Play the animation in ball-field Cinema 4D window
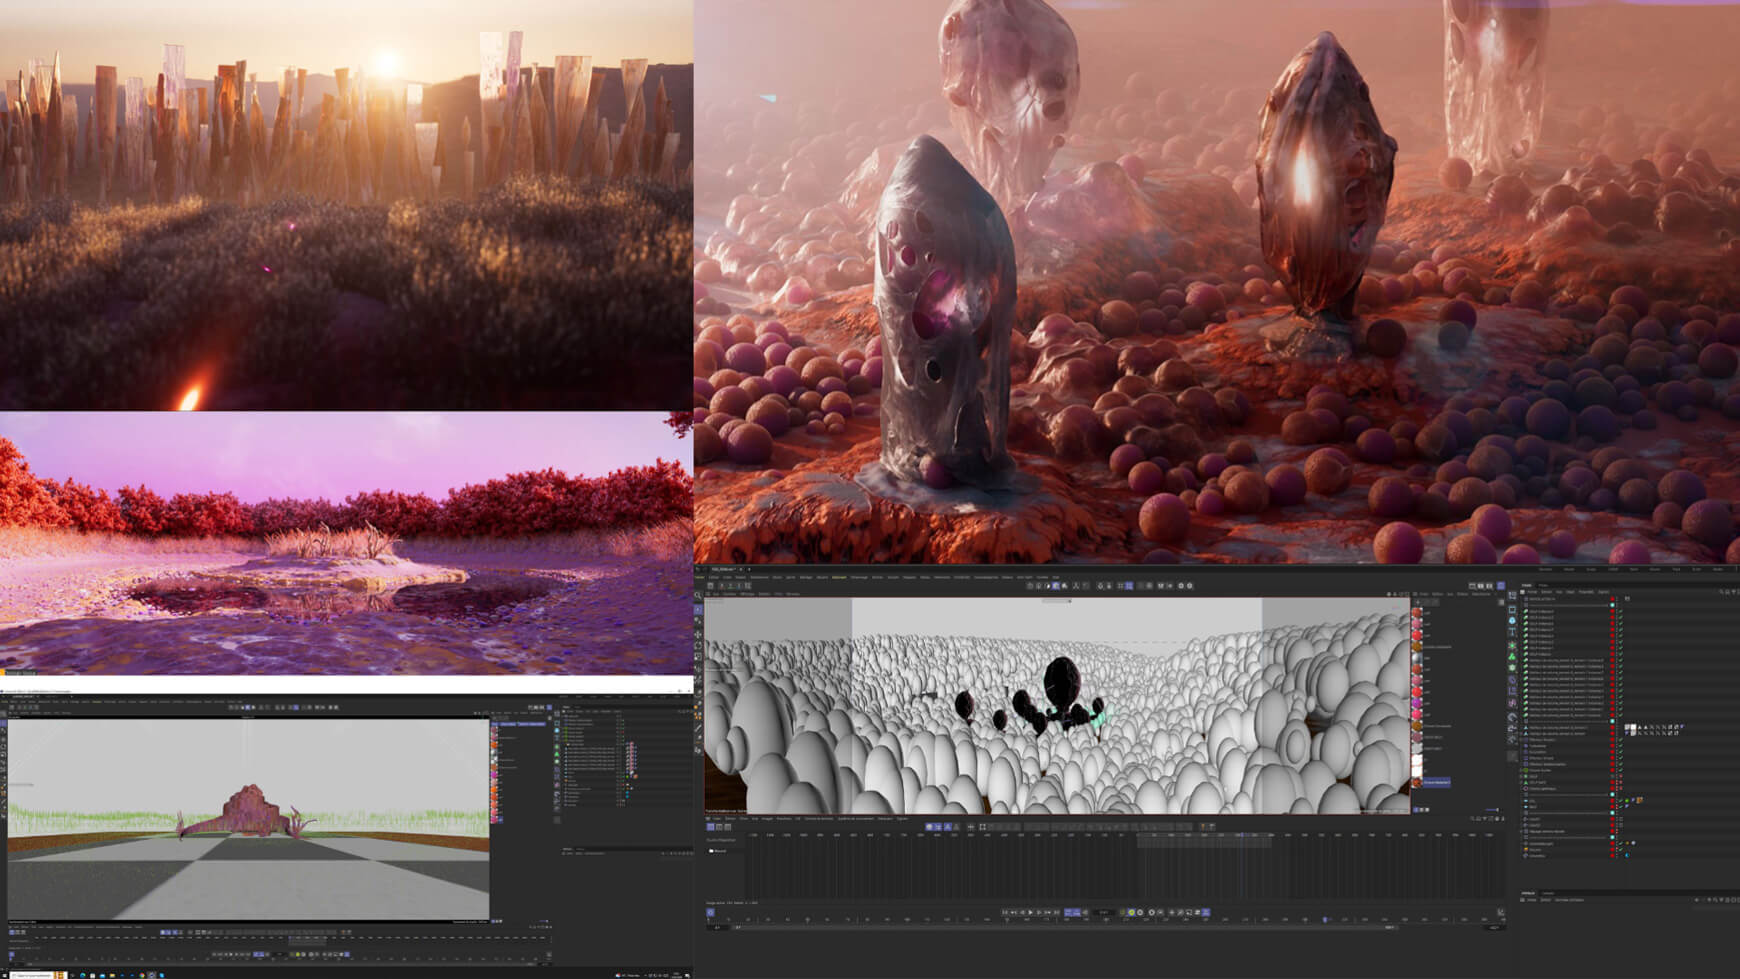Image resolution: width=1740 pixels, height=979 pixels. click(x=1030, y=912)
